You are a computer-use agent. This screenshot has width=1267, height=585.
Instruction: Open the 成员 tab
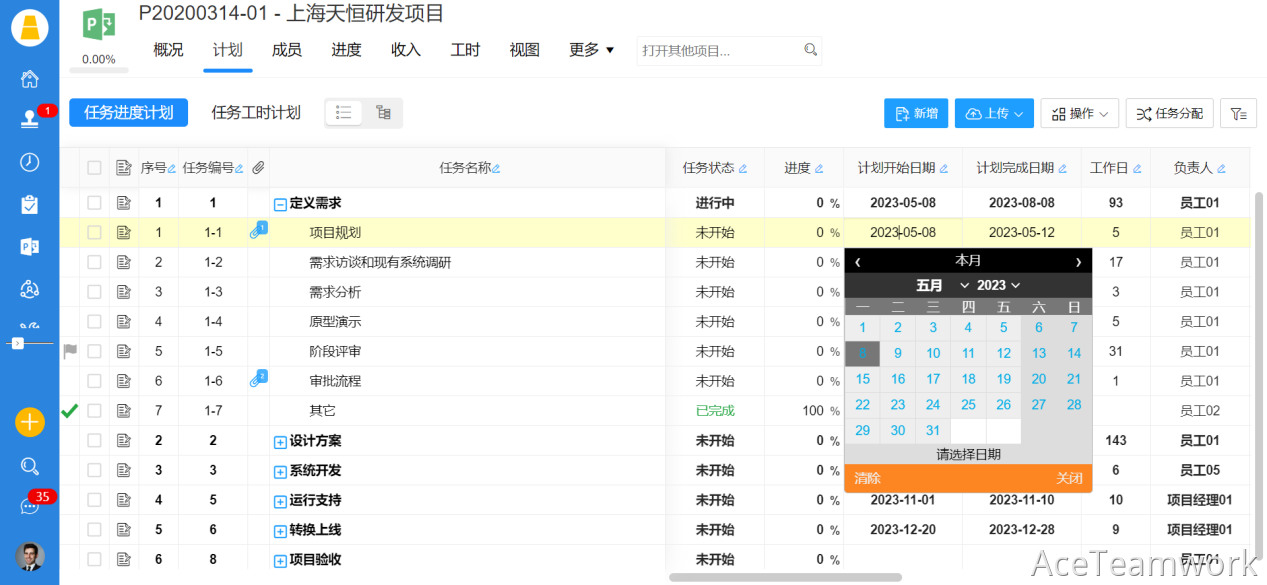[287, 50]
